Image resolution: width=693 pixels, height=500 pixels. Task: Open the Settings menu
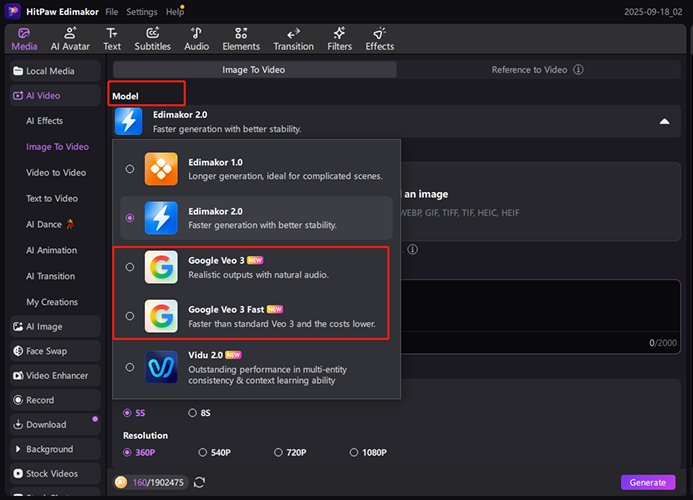click(x=141, y=12)
